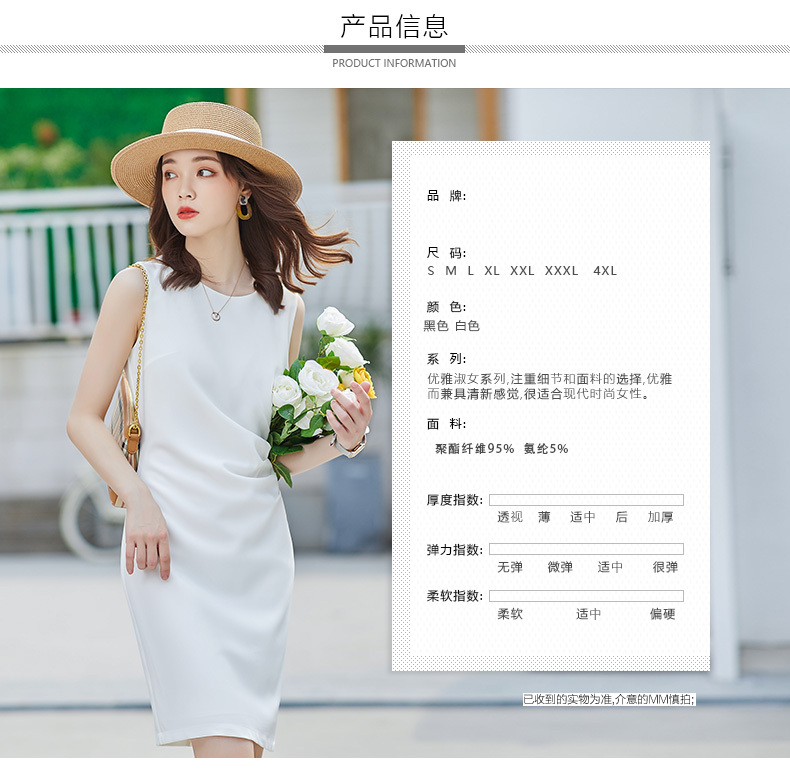
Task: Click 适中 under softness index
Action: (x=588, y=614)
